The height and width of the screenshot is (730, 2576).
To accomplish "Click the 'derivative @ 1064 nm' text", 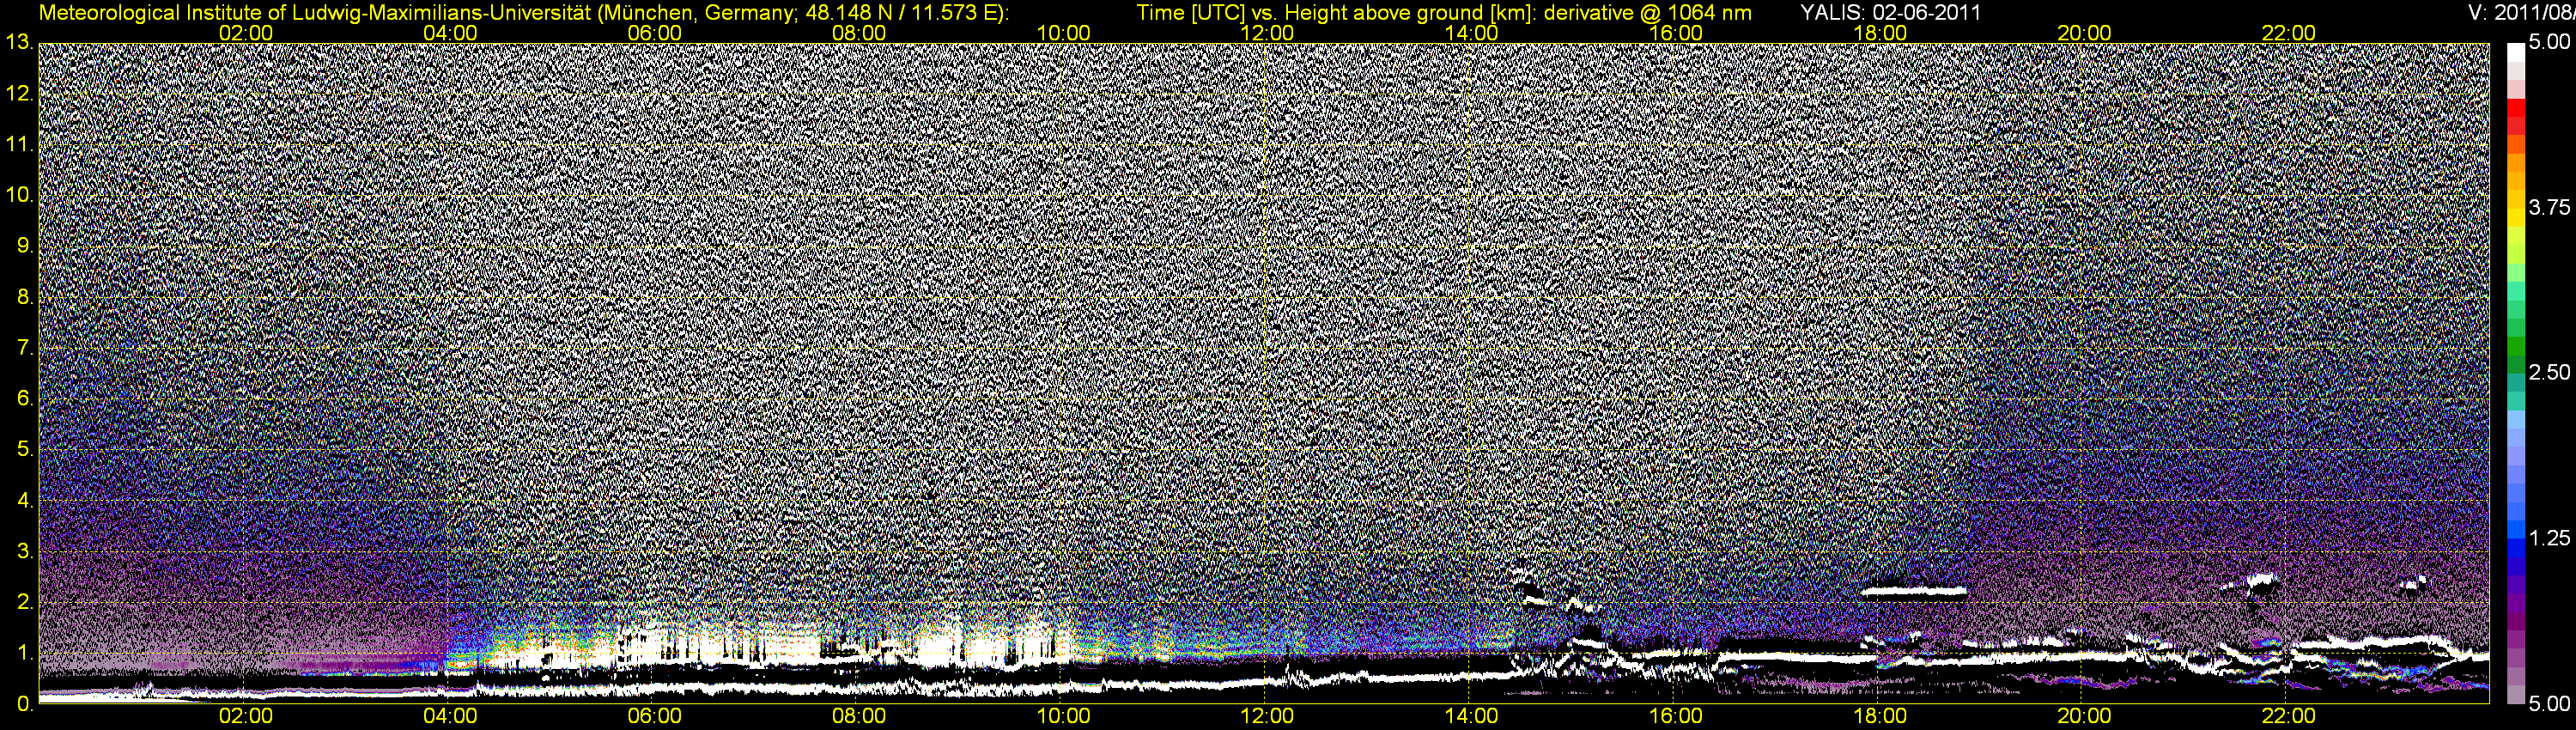I will pyautogui.click(x=1649, y=12).
